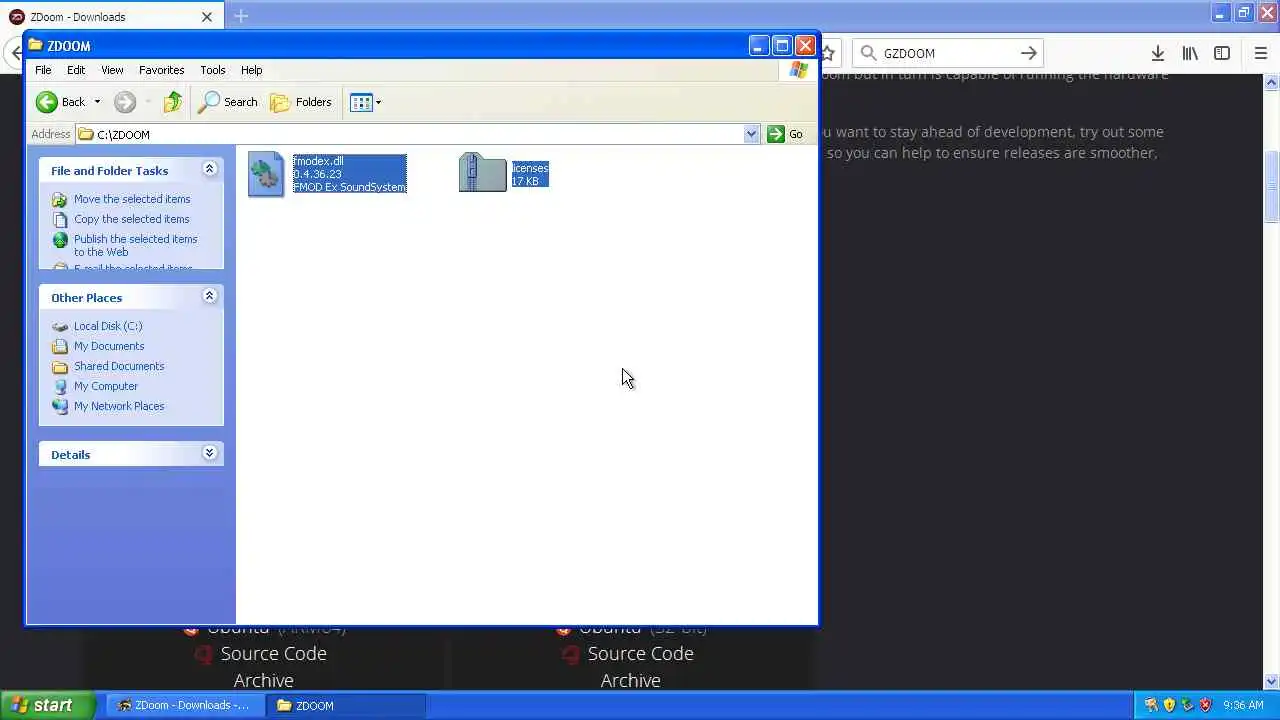
Task: Close the ZDoom - Downloads browser tab
Action: coord(207,16)
